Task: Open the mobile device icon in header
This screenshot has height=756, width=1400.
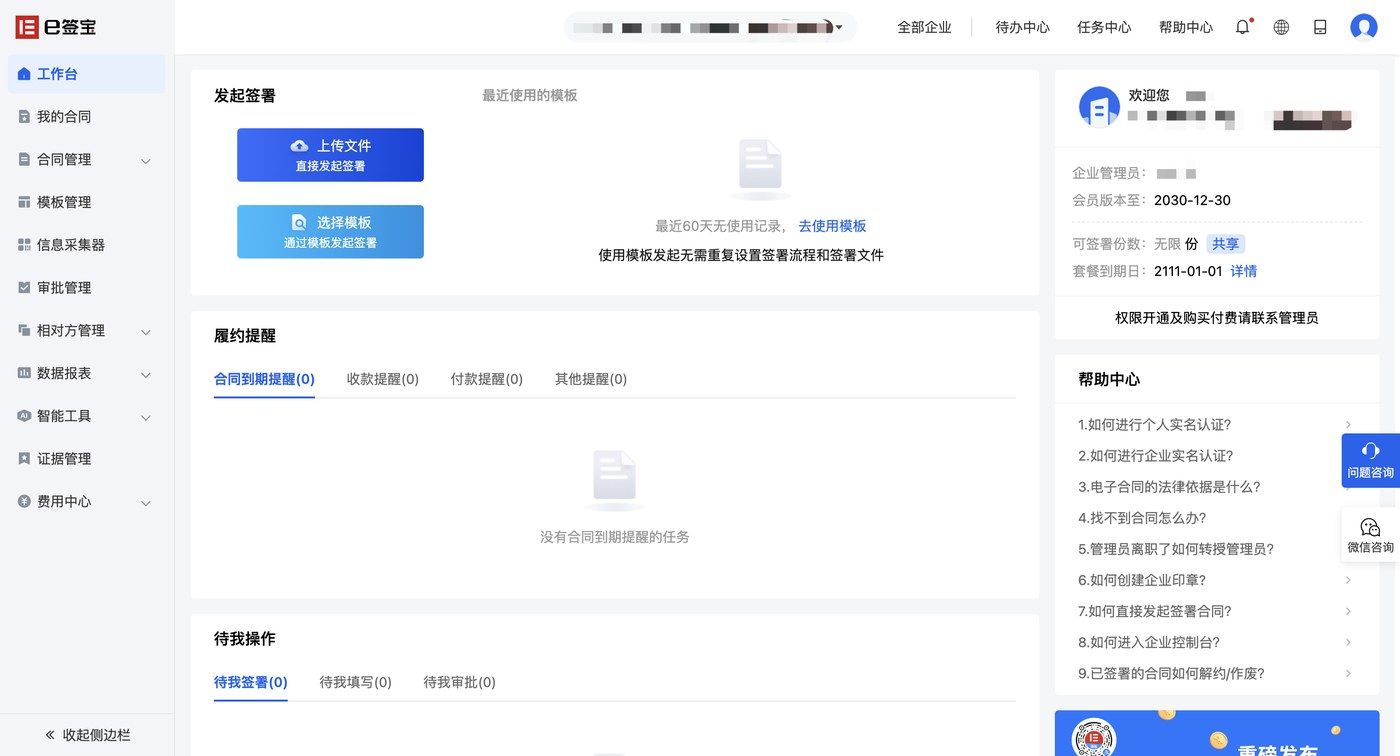Action: [x=1320, y=27]
